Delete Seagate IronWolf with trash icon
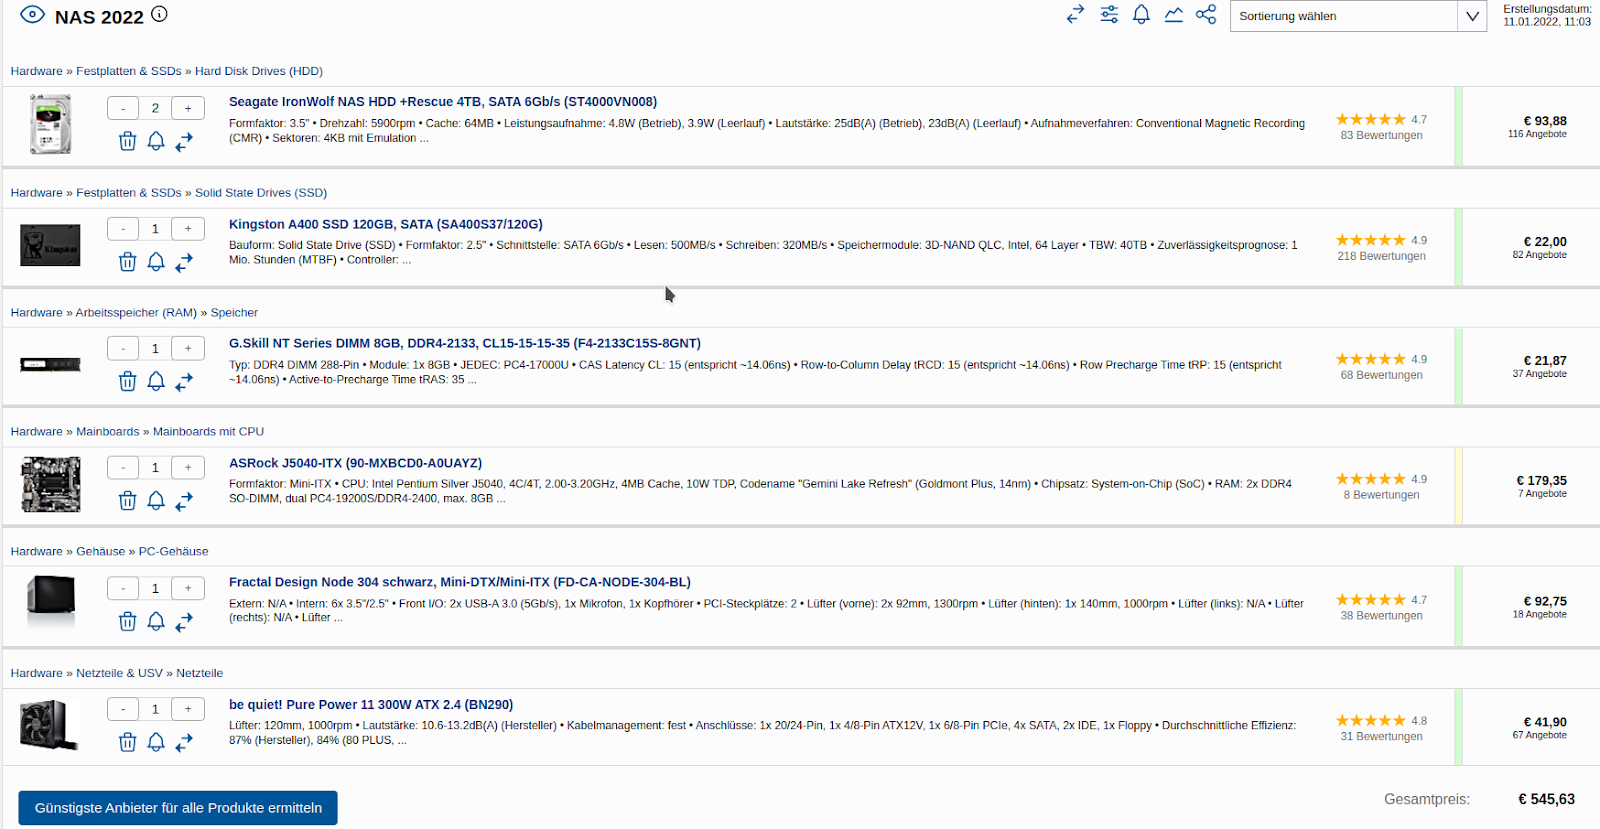 (127, 141)
